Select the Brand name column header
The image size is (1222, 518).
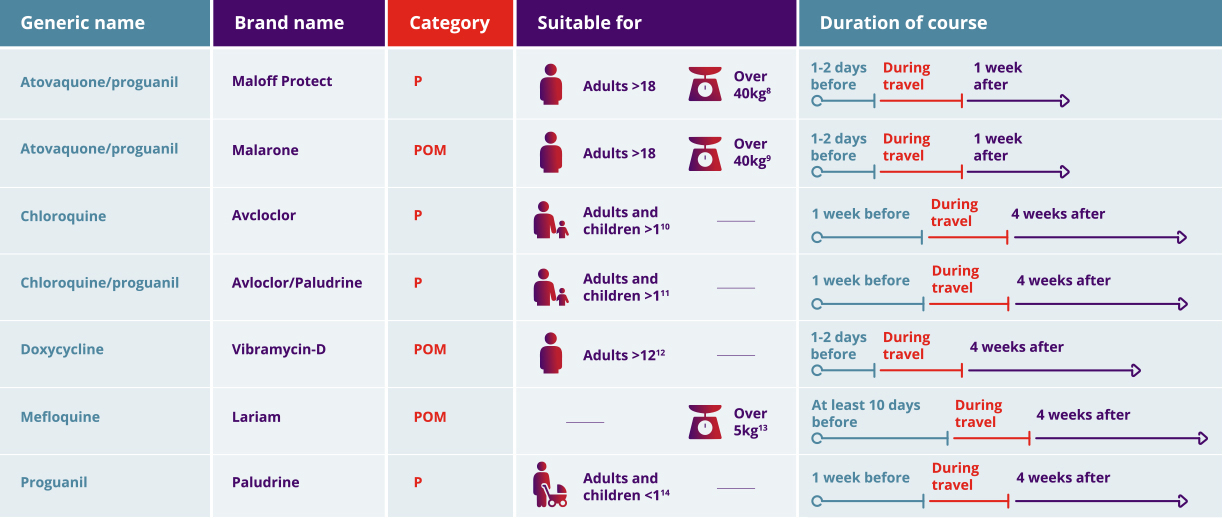(x=289, y=23)
